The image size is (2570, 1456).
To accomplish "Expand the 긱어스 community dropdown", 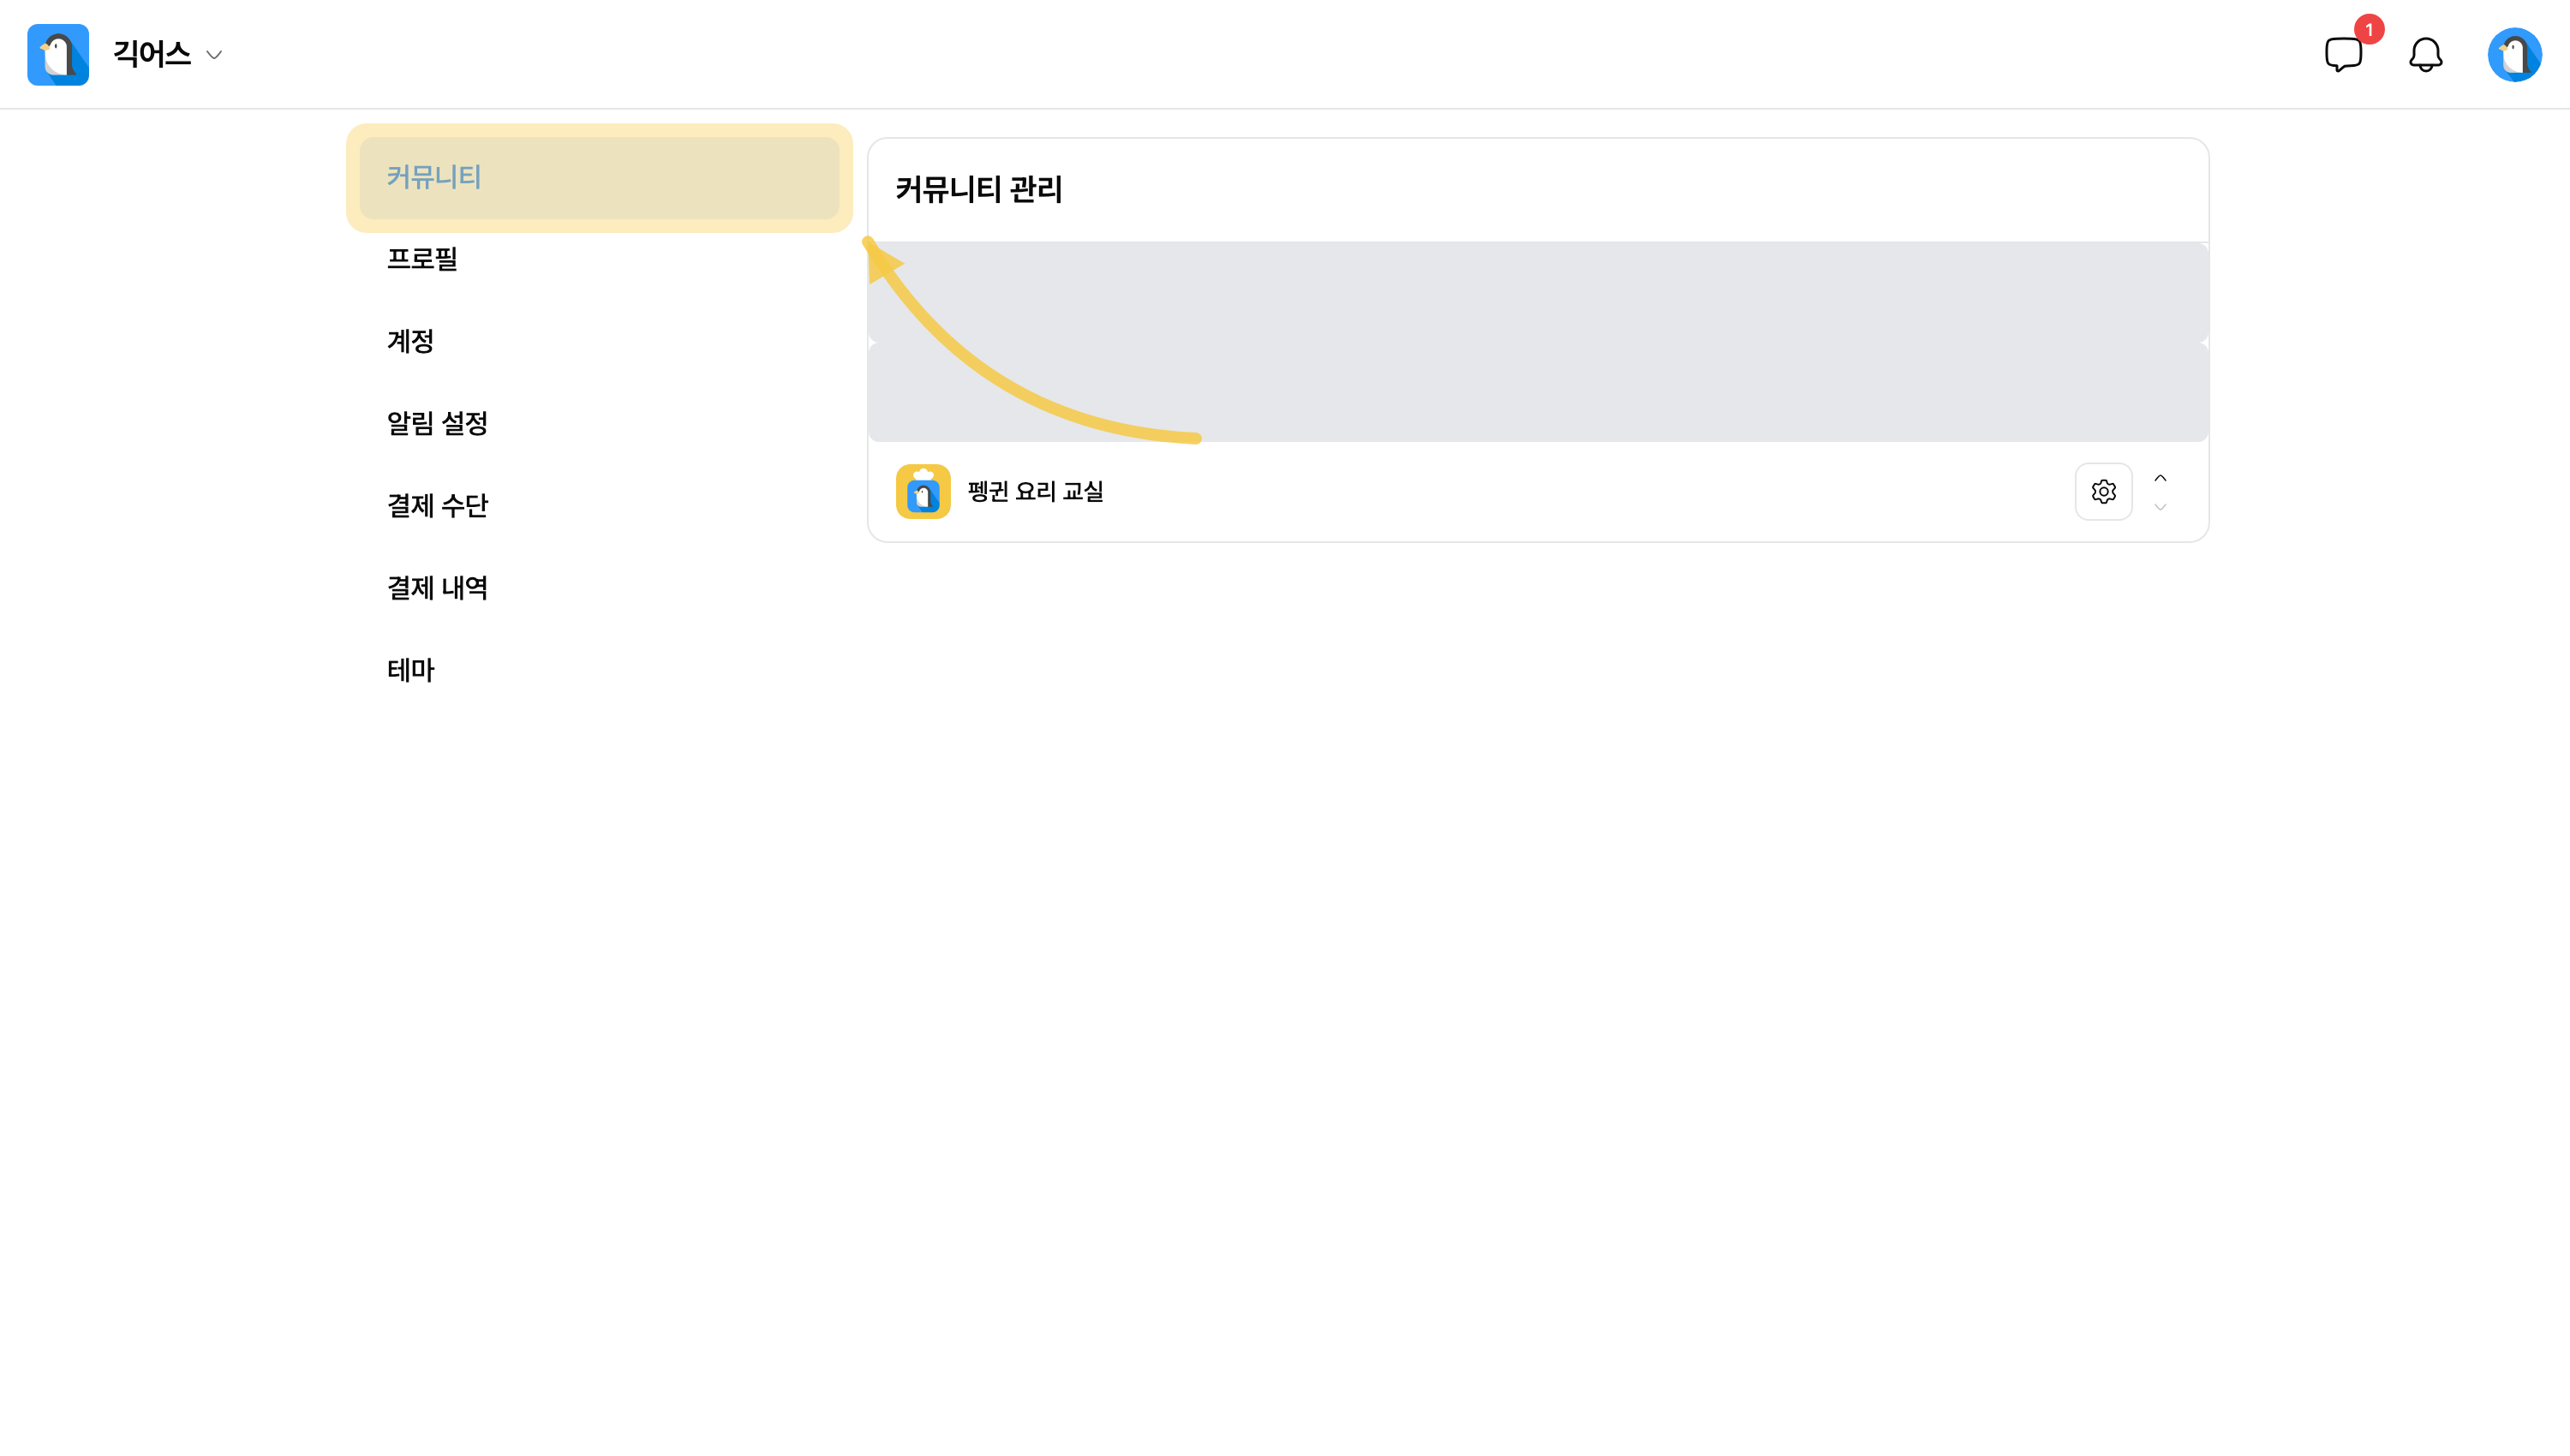I will [x=214, y=55].
